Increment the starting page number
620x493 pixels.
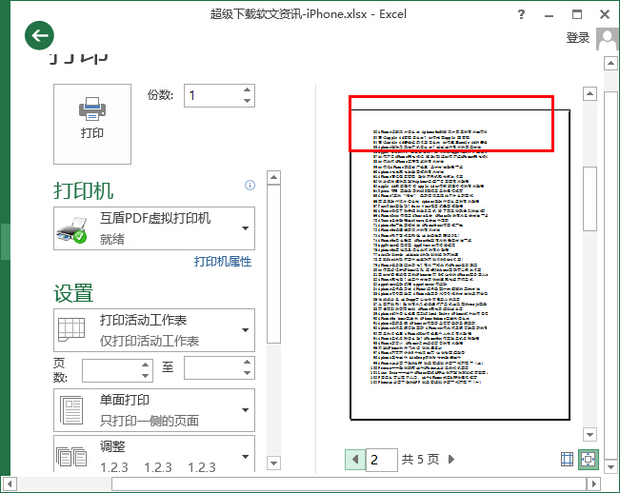(x=145, y=365)
